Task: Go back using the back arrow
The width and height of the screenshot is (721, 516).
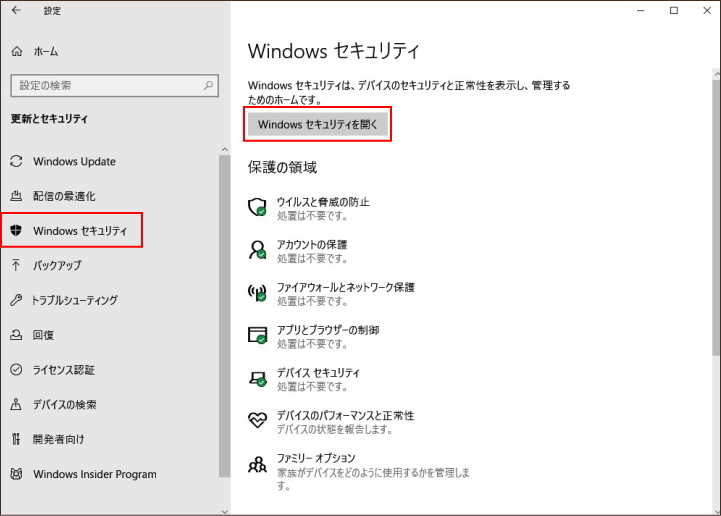Action: click(15, 11)
